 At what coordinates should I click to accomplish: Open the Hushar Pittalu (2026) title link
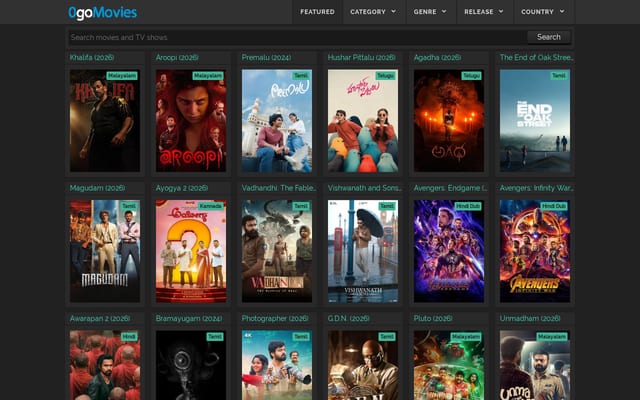(x=362, y=58)
